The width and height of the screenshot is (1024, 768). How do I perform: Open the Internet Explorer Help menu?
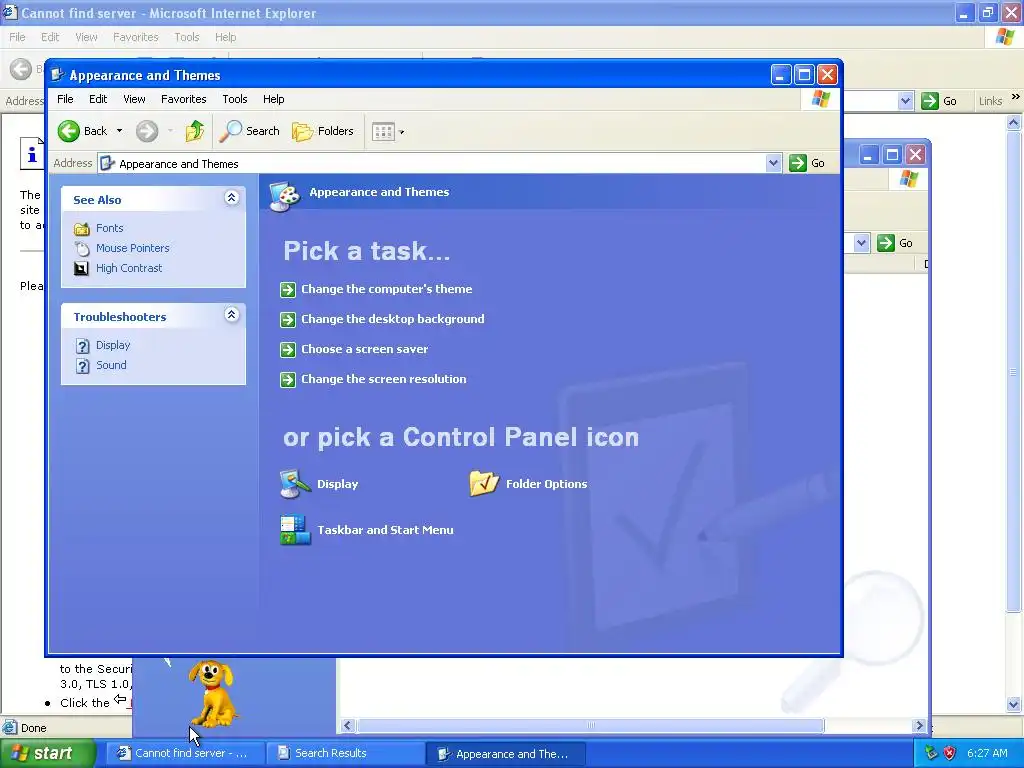(225, 37)
